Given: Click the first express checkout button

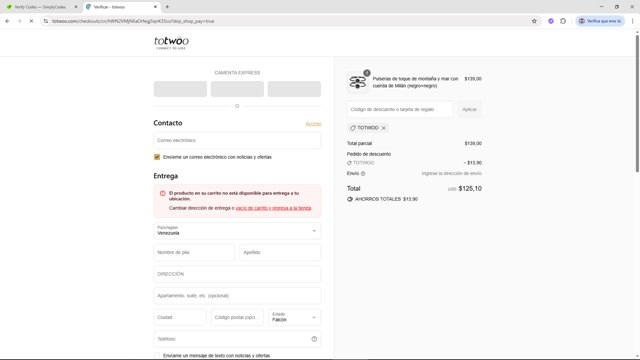Looking at the screenshot, I should point(180,89).
